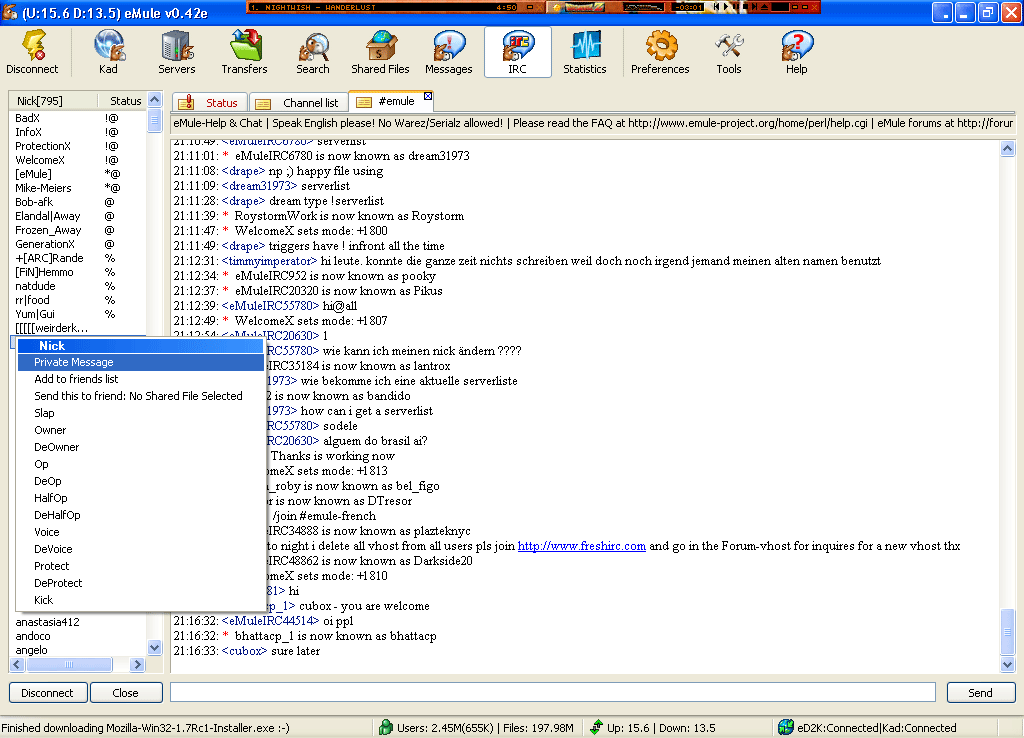The height and width of the screenshot is (738, 1024).
Task: Choose DeVoice from the nick menu
Action: pyautogui.click(x=140, y=549)
